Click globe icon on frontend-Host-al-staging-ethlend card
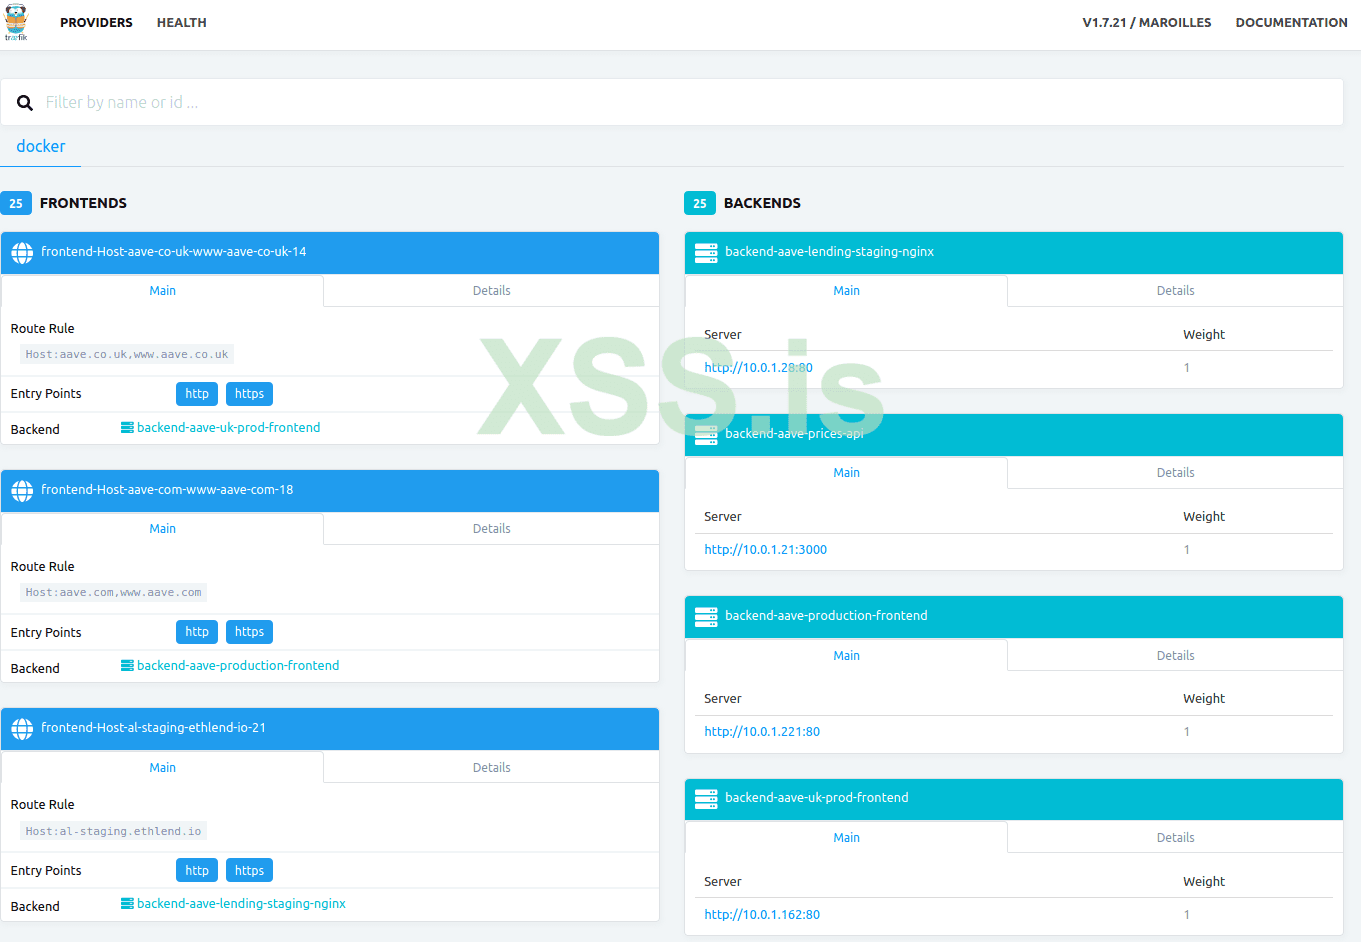Image resolution: width=1361 pixels, height=942 pixels. pyautogui.click(x=22, y=729)
